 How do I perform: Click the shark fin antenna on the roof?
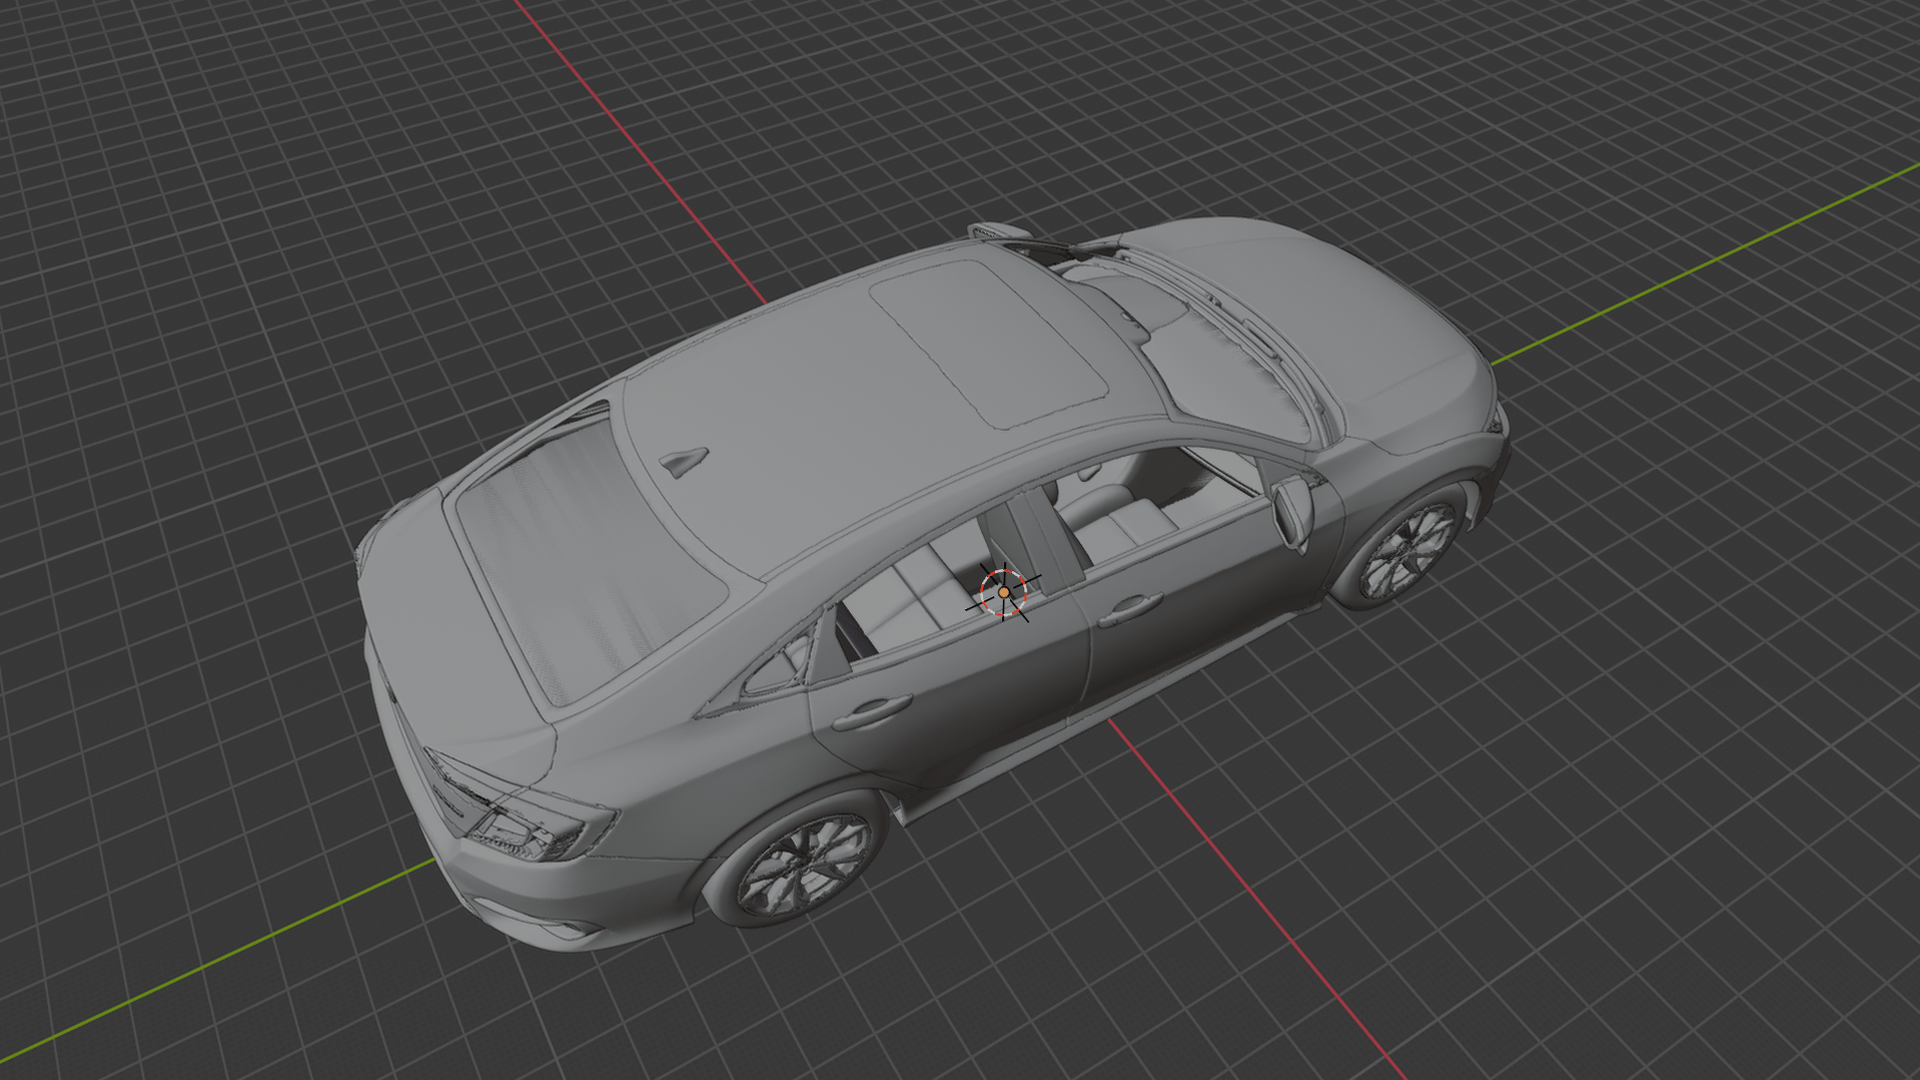pyautogui.click(x=685, y=461)
